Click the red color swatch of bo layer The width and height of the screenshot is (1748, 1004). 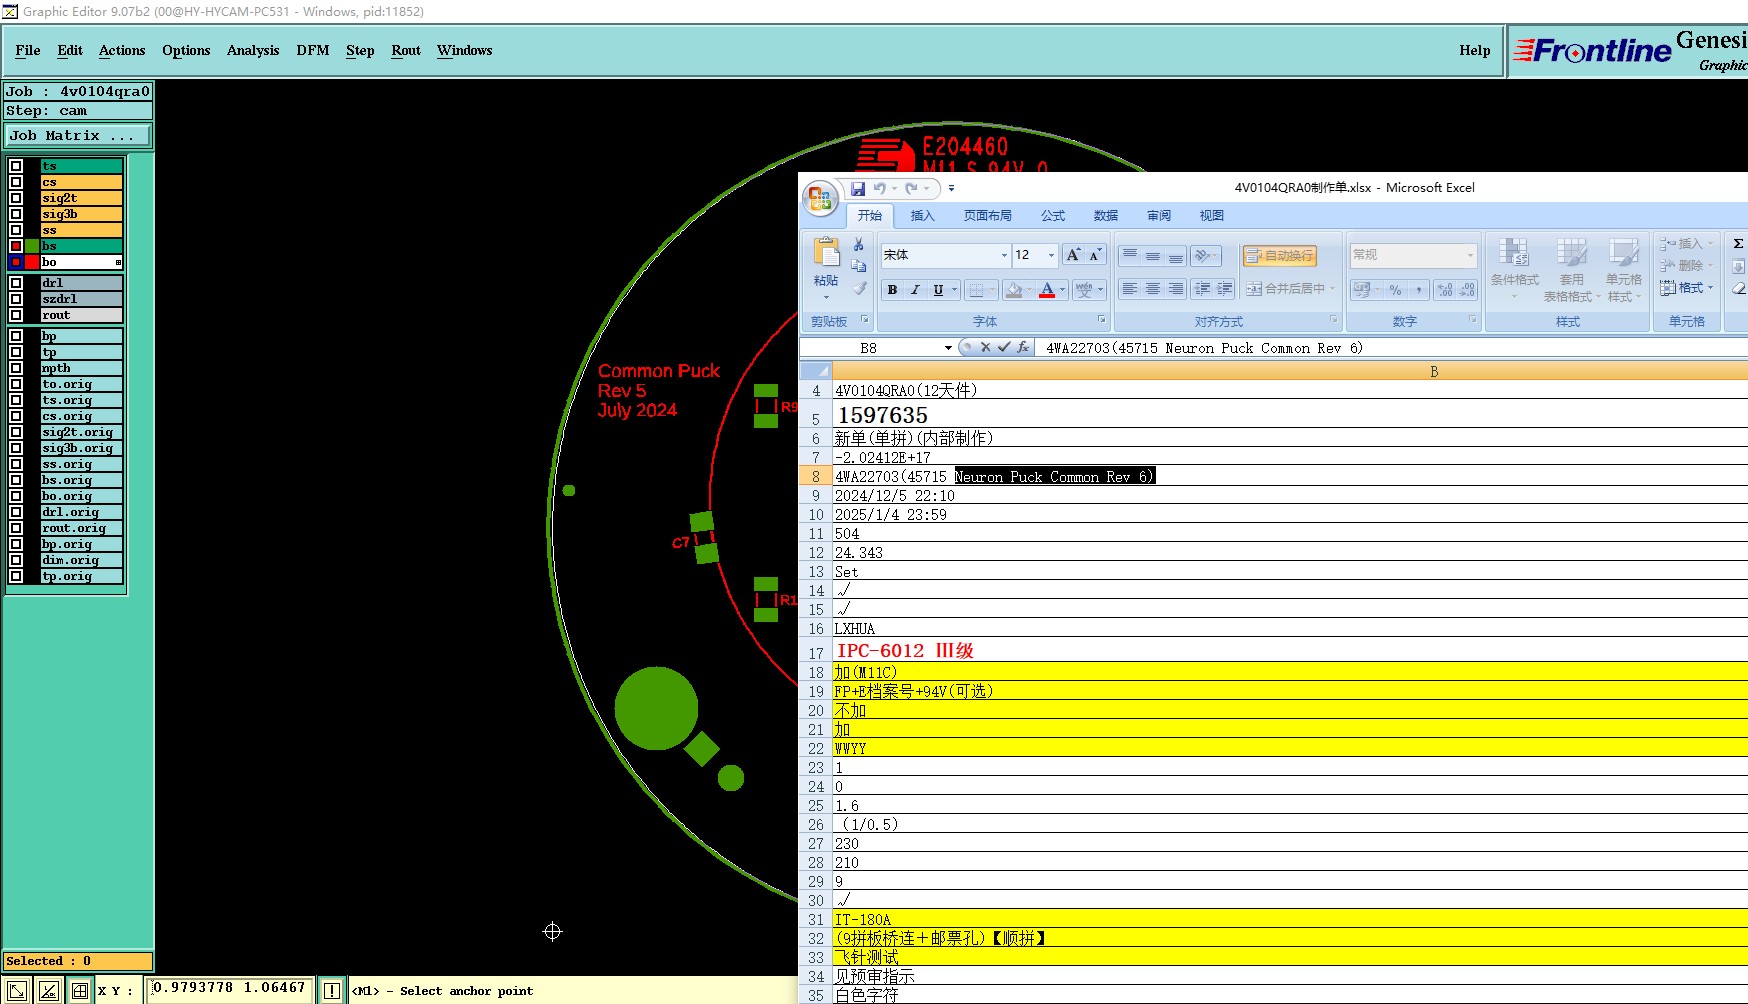point(32,262)
